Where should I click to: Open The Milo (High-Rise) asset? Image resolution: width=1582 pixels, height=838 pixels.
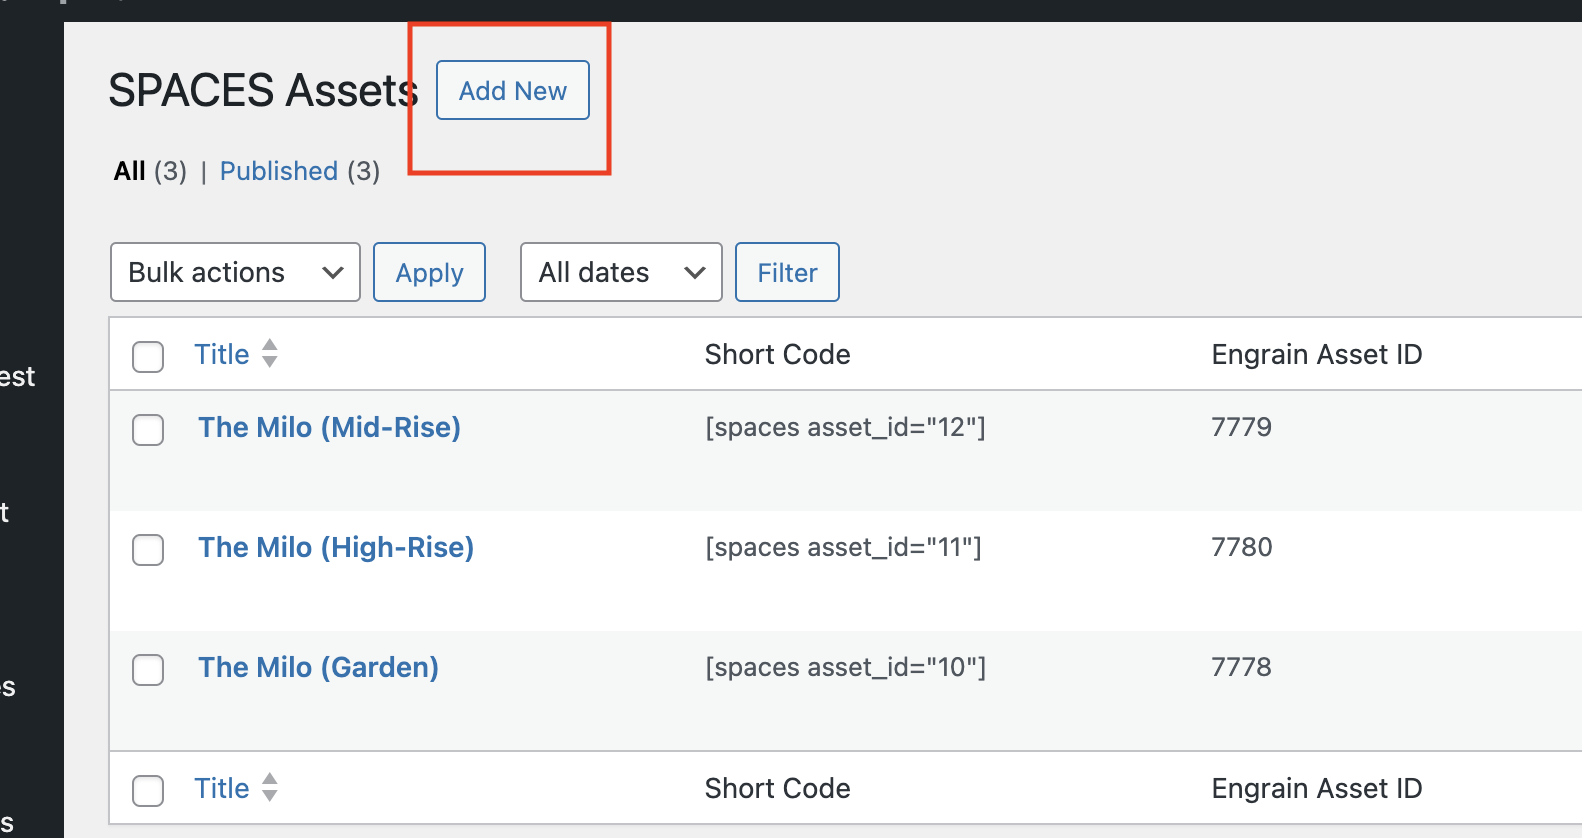click(336, 547)
